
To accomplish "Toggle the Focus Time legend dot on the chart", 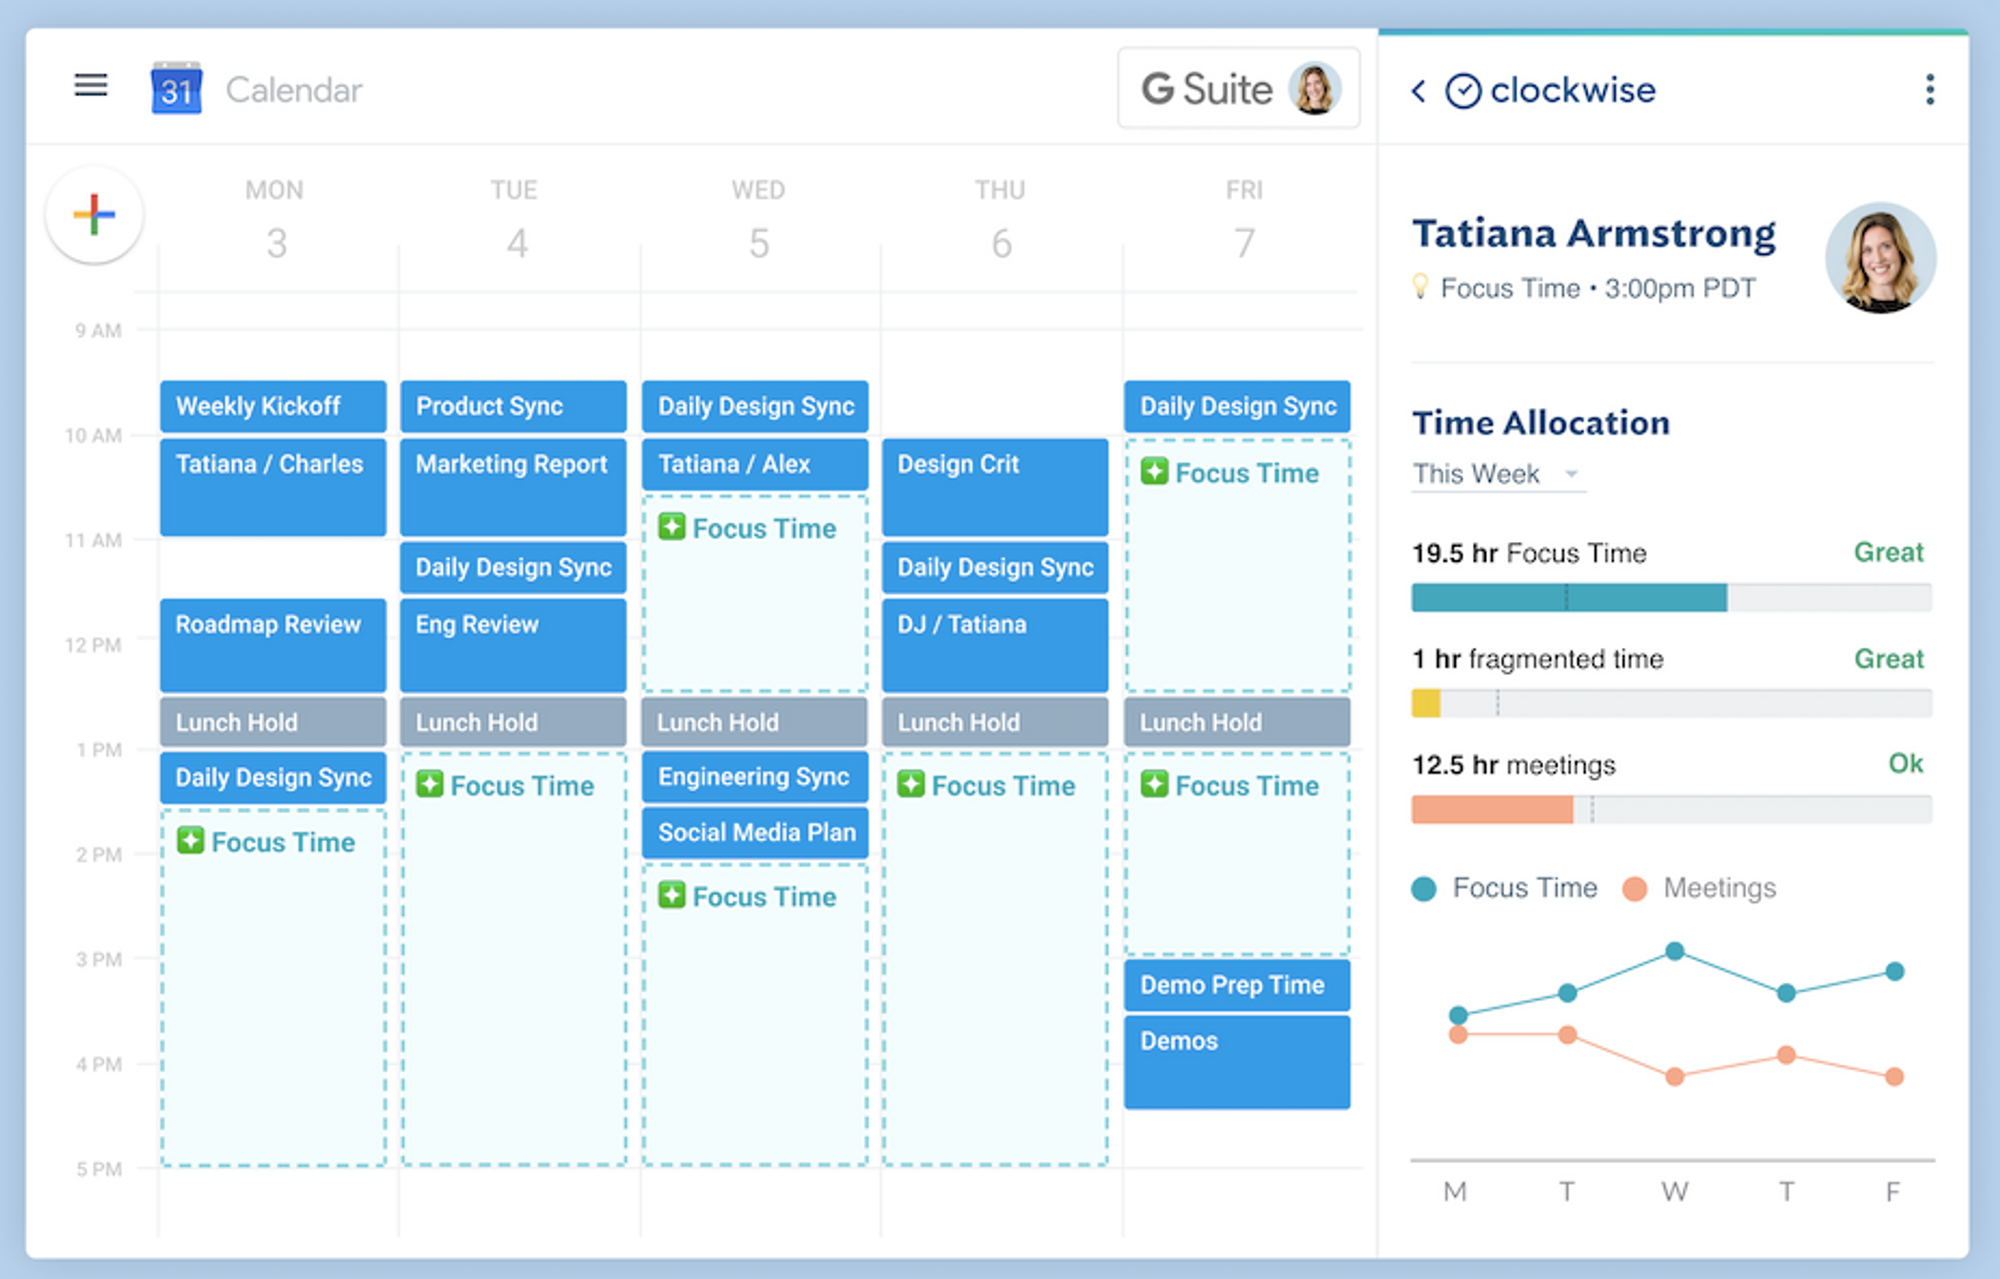I will [x=1423, y=888].
